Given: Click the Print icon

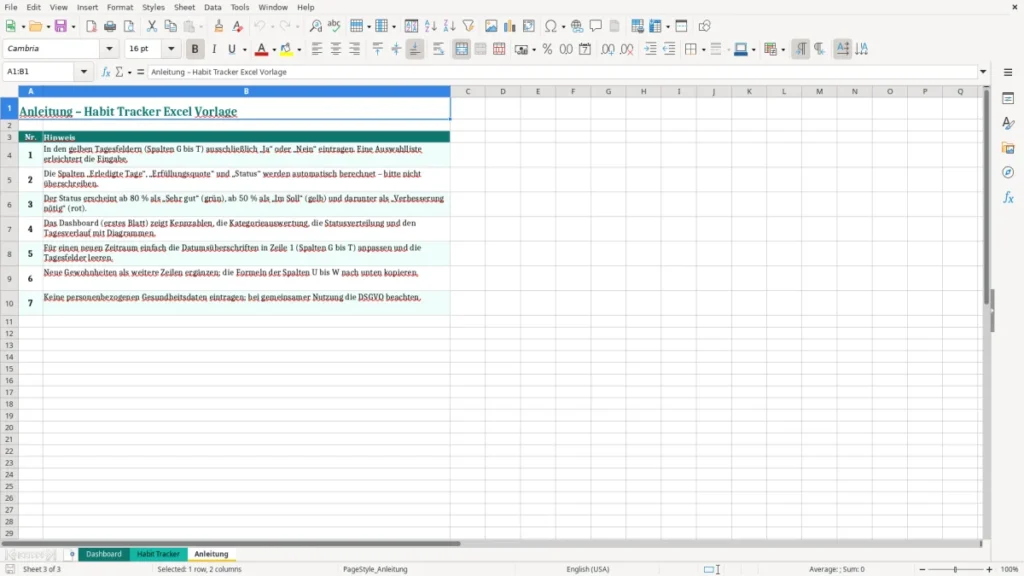Looking at the screenshot, I should coord(110,26).
